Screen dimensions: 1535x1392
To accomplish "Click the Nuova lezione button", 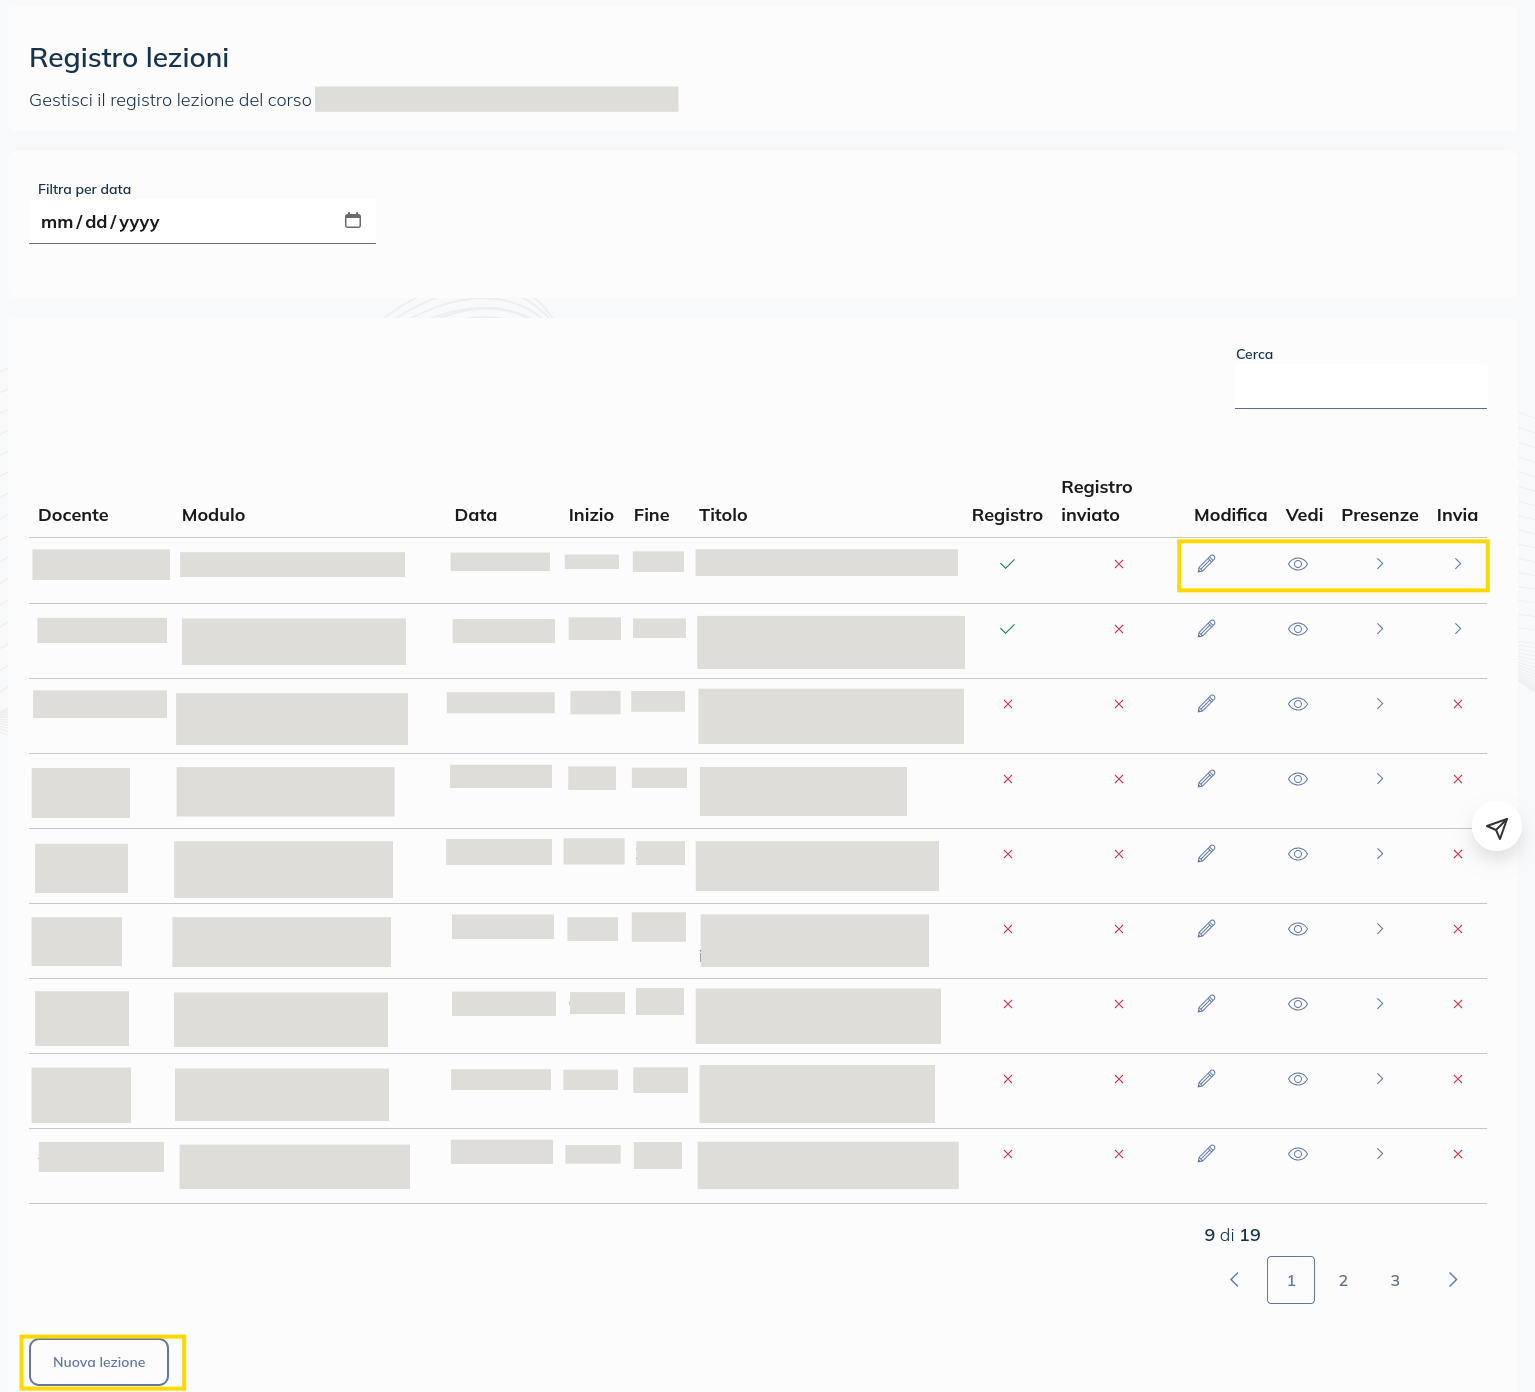I will (99, 1362).
